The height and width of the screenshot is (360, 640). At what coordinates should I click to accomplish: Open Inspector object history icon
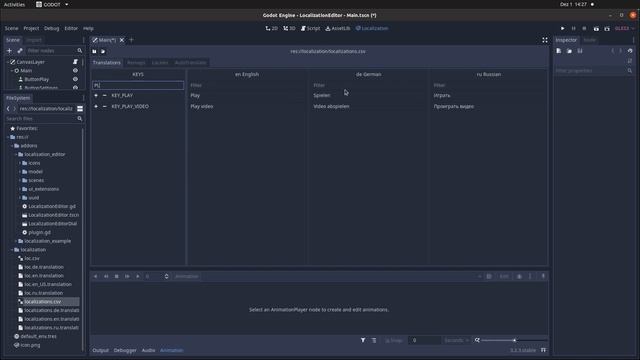[x=630, y=51]
